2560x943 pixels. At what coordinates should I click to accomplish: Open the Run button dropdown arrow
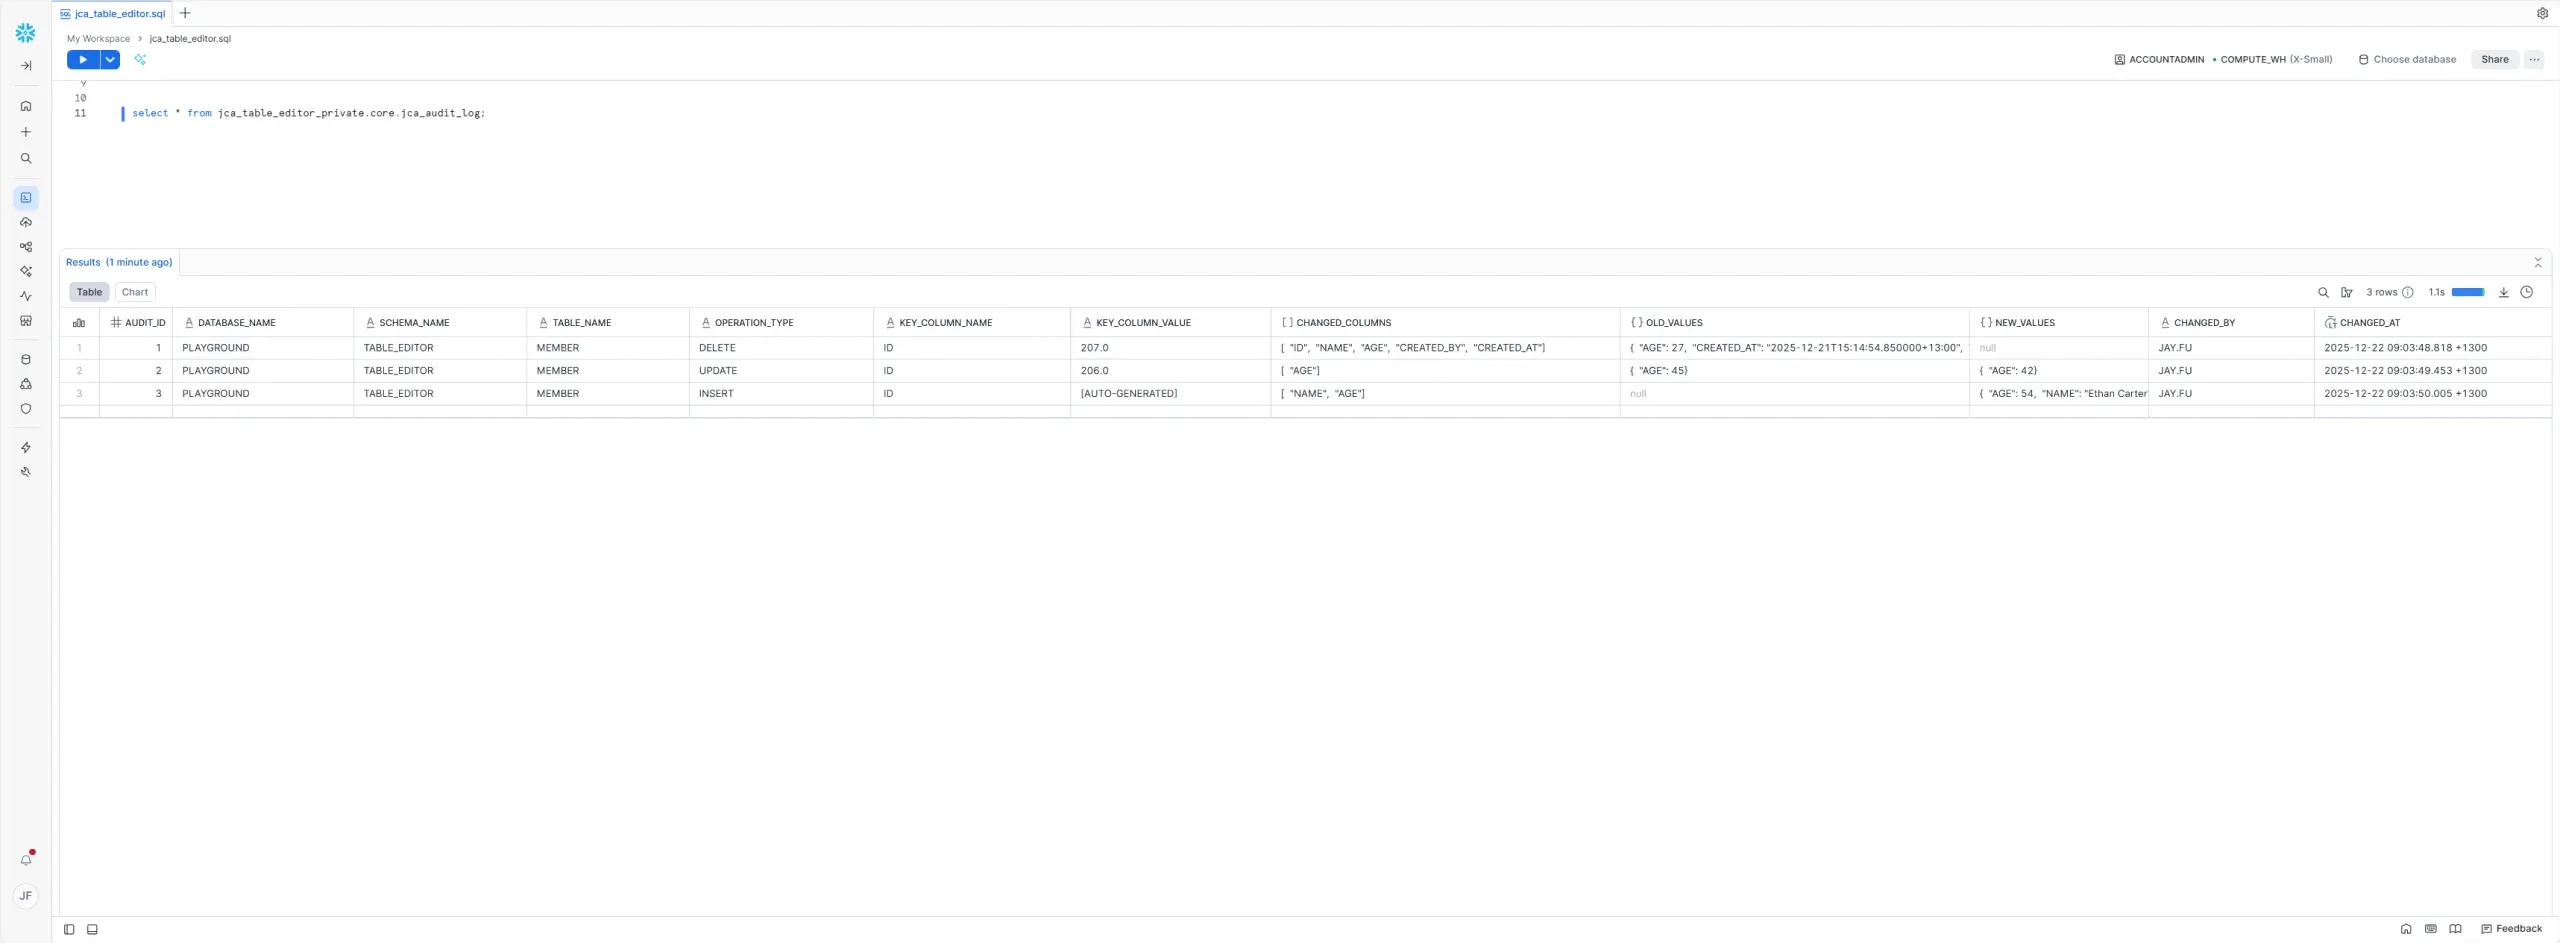pyautogui.click(x=110, y=60)
